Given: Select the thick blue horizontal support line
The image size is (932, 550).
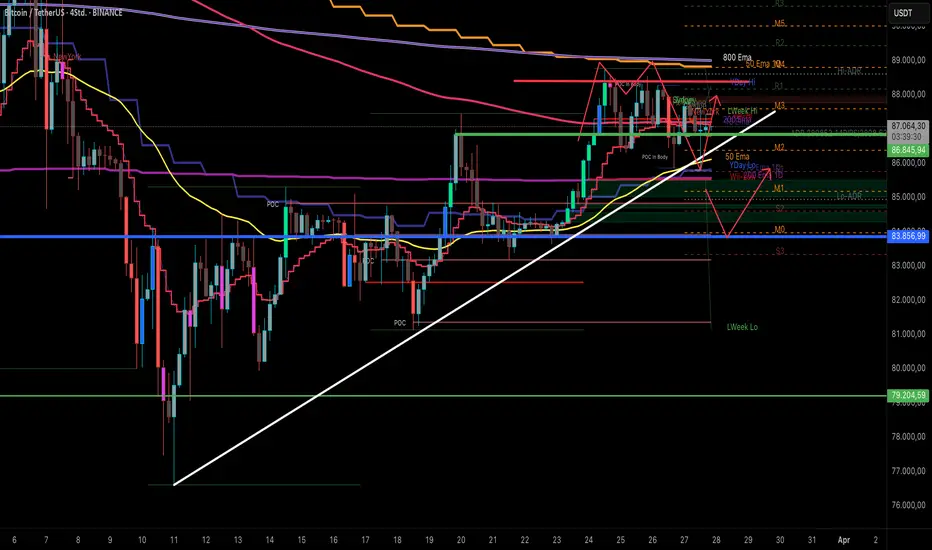Looking at the screenshot, I should click(443, 237).
